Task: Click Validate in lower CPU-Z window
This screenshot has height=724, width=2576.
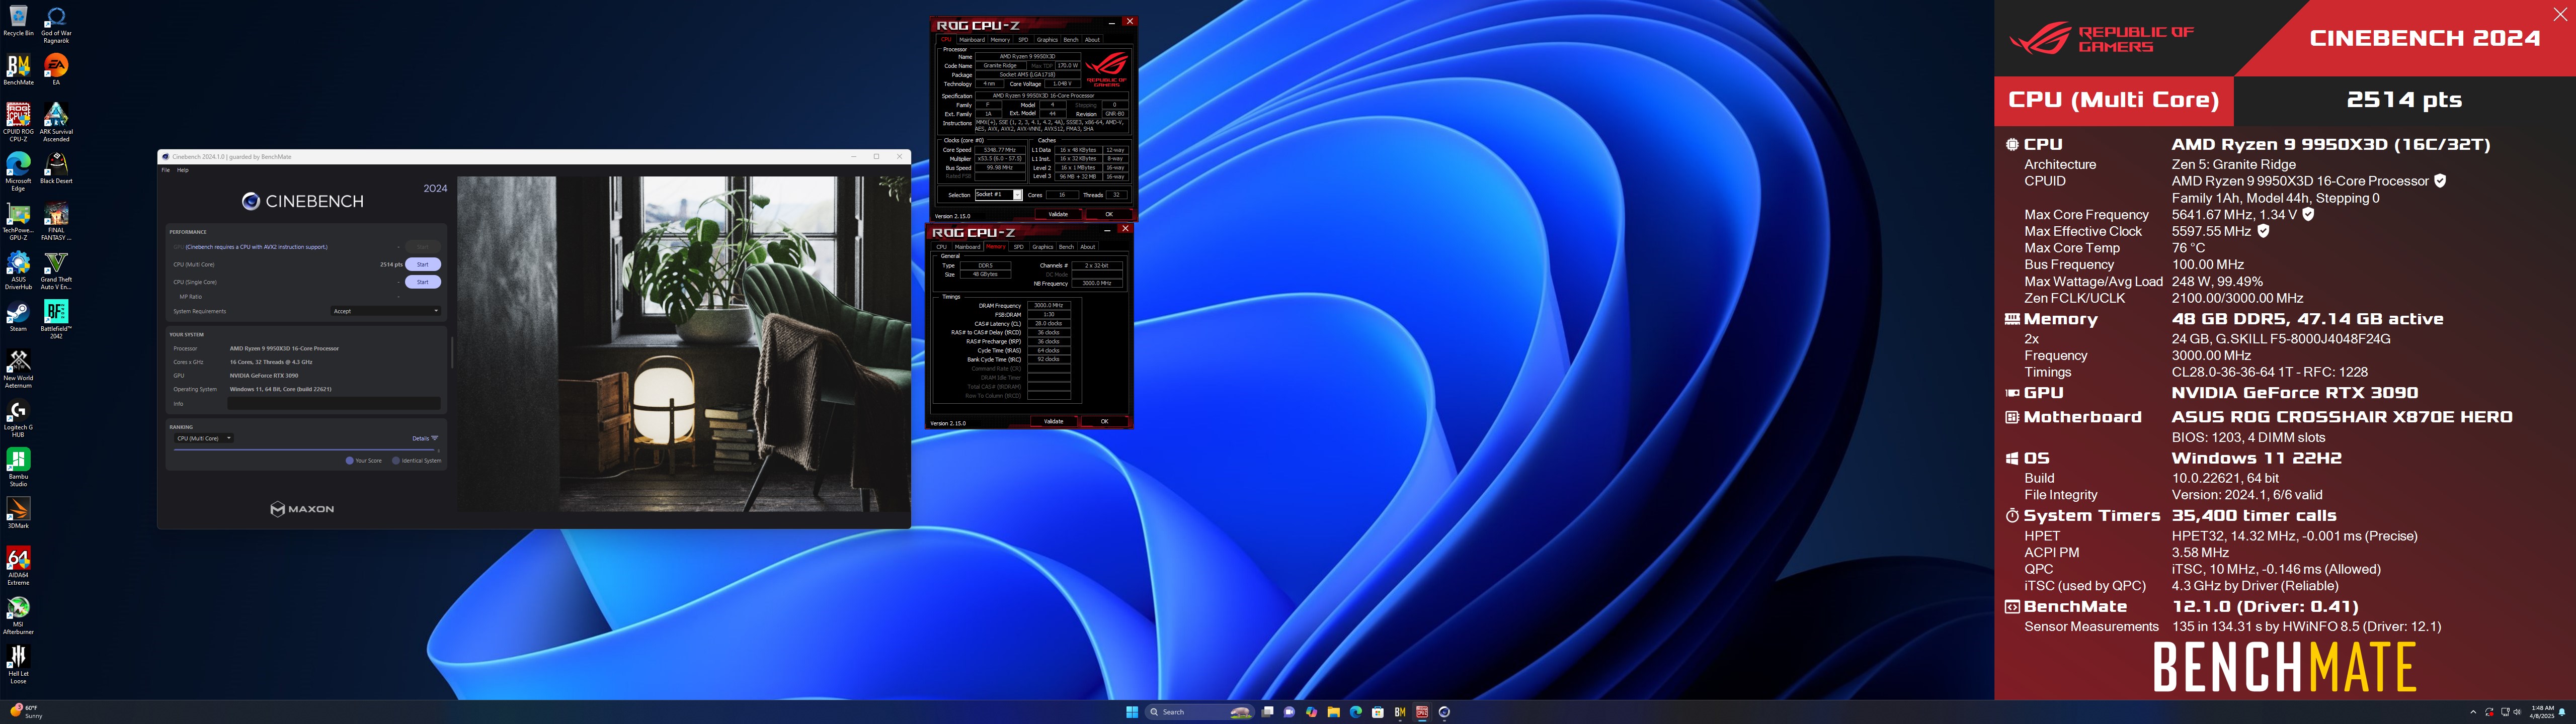Action: click(1054, 421)
